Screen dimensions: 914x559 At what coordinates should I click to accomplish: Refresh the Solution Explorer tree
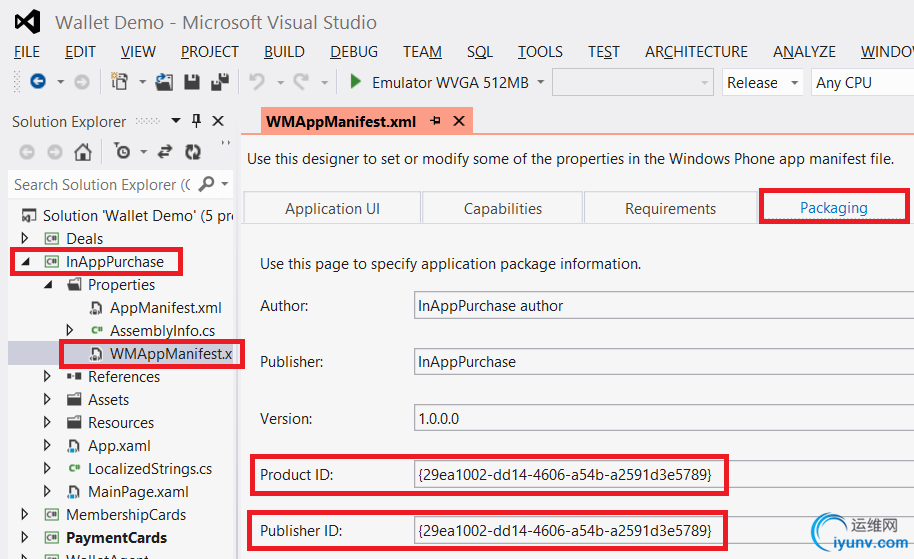point(193,152)
